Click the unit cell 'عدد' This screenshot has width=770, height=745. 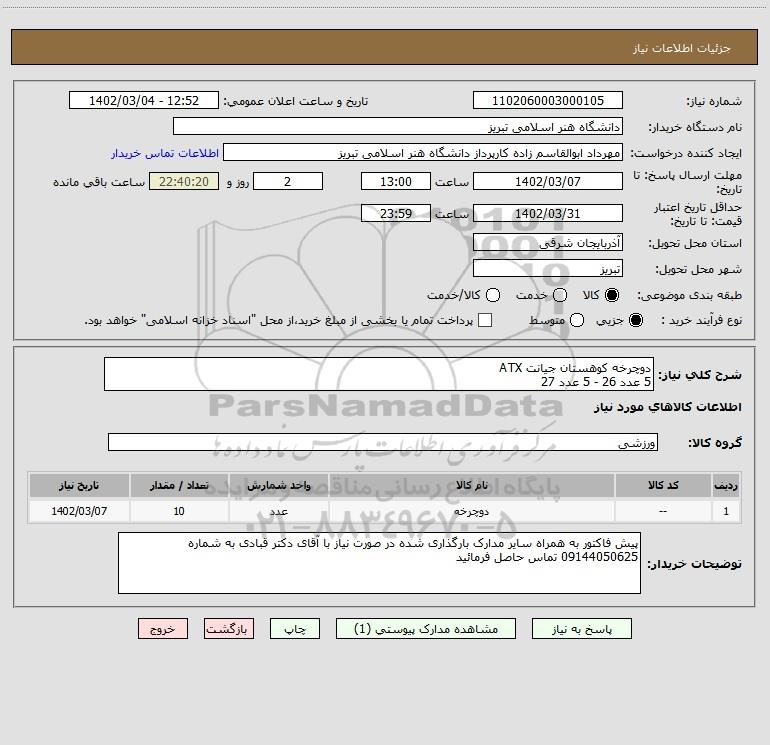click(278, 511)
